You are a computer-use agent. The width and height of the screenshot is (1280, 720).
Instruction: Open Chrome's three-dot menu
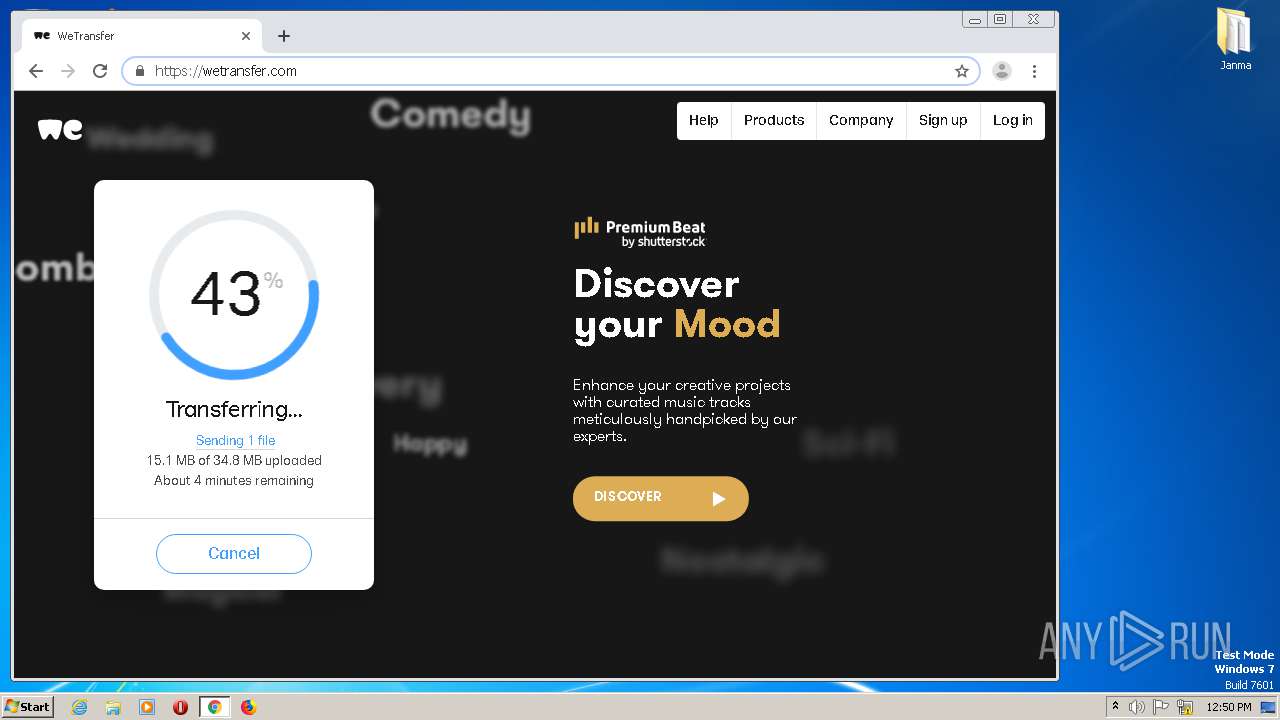coord(1034,71)
